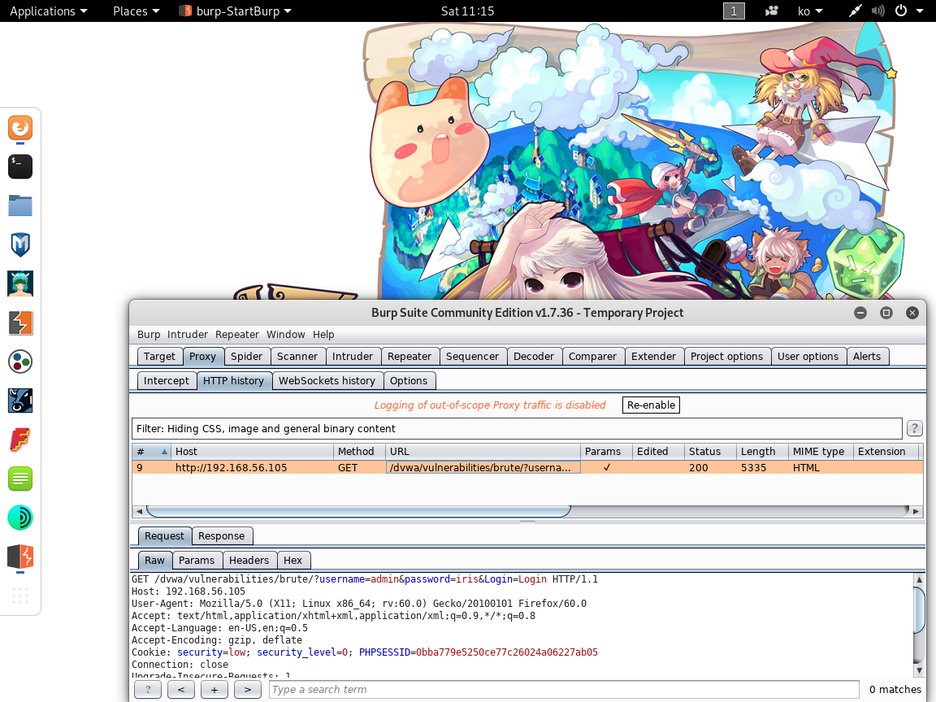Click the Type a search term field
The image size is (936, 702).
coord(564,689)
